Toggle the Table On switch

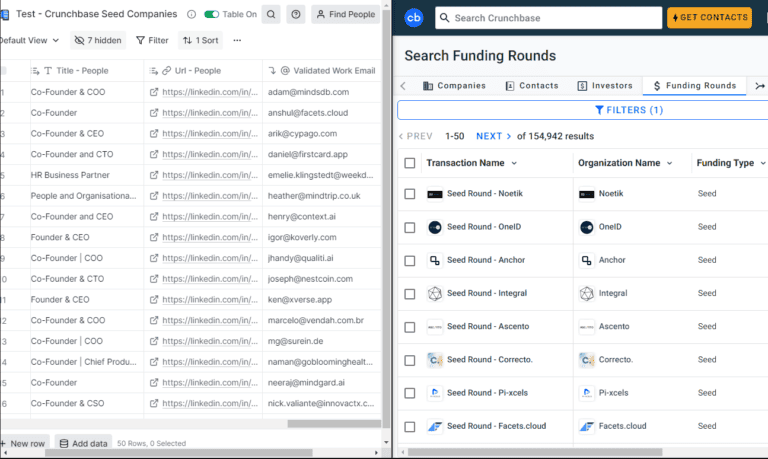[x=211, y=15]
